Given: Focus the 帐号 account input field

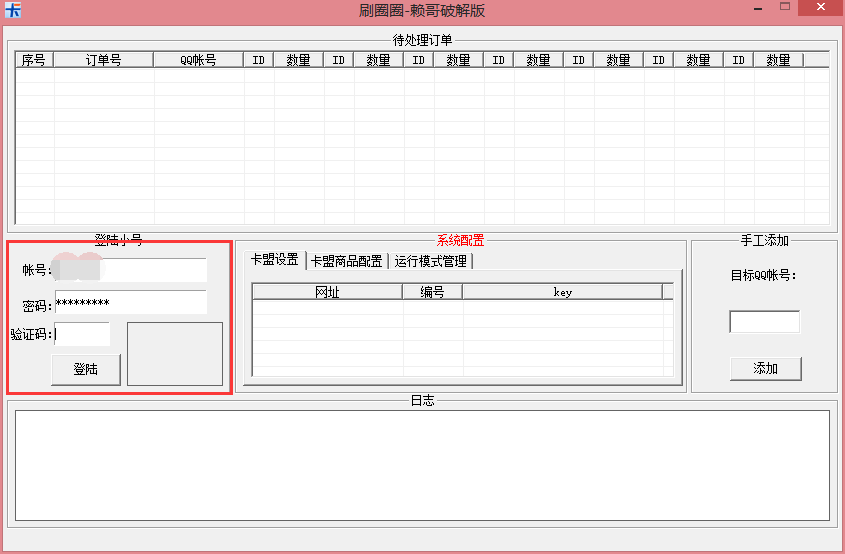Looking at the screenshot, I should pos(130,270).
